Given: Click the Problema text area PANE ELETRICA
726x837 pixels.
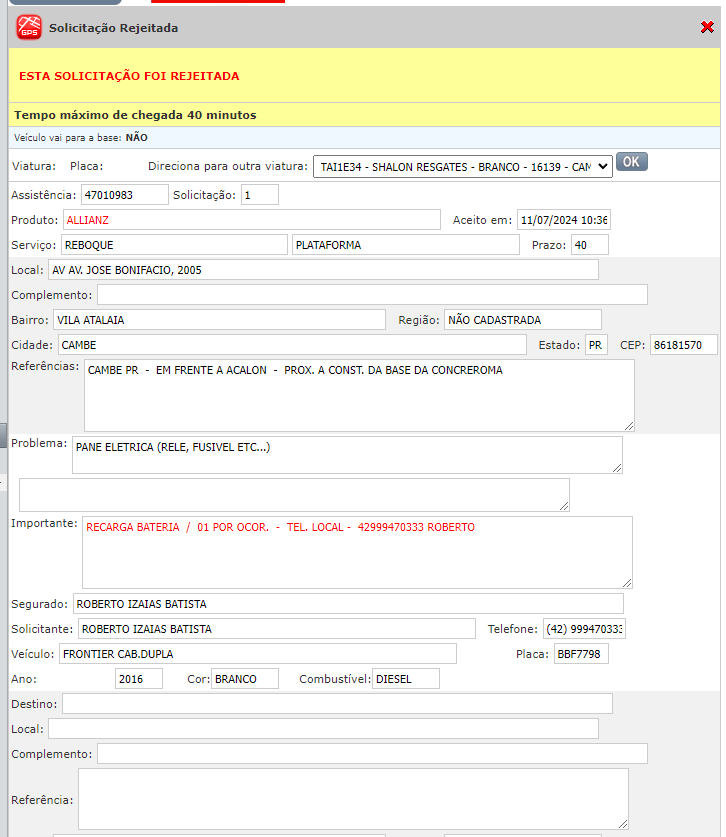Looking at the screenshot, I should click(x=347, y=455).
